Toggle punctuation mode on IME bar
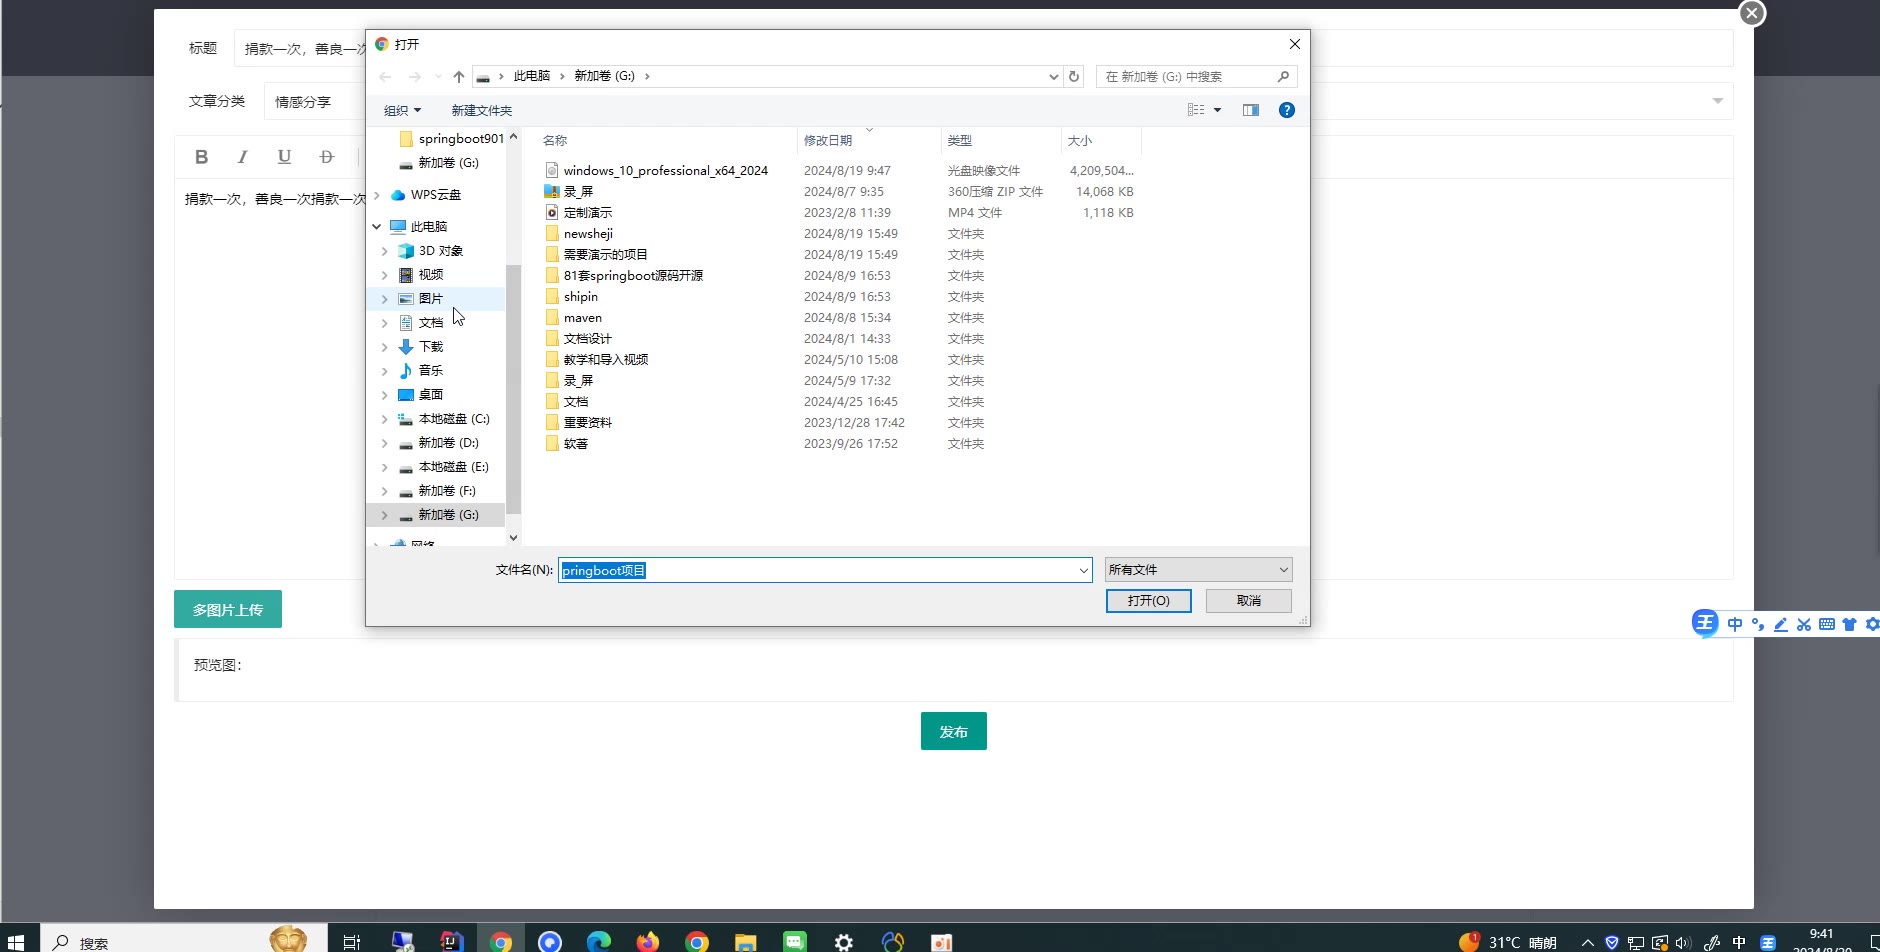This screenshot has width=1880, height=952. pyautogui.click(x=1757, y=624)
